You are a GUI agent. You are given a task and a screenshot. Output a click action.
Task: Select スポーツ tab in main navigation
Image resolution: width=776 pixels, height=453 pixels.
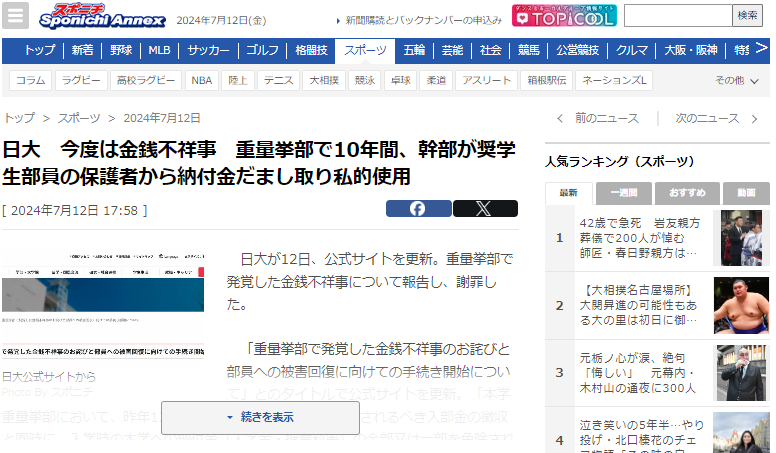tap(365, 51)
